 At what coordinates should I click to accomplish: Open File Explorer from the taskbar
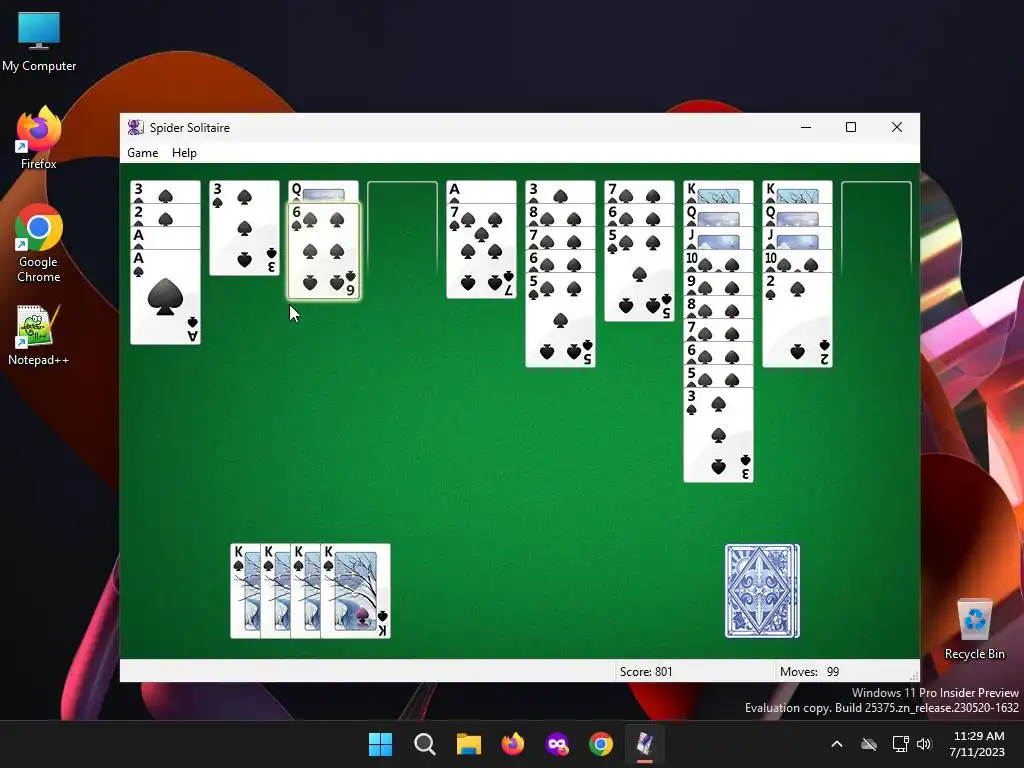click(x=468, y=744)
